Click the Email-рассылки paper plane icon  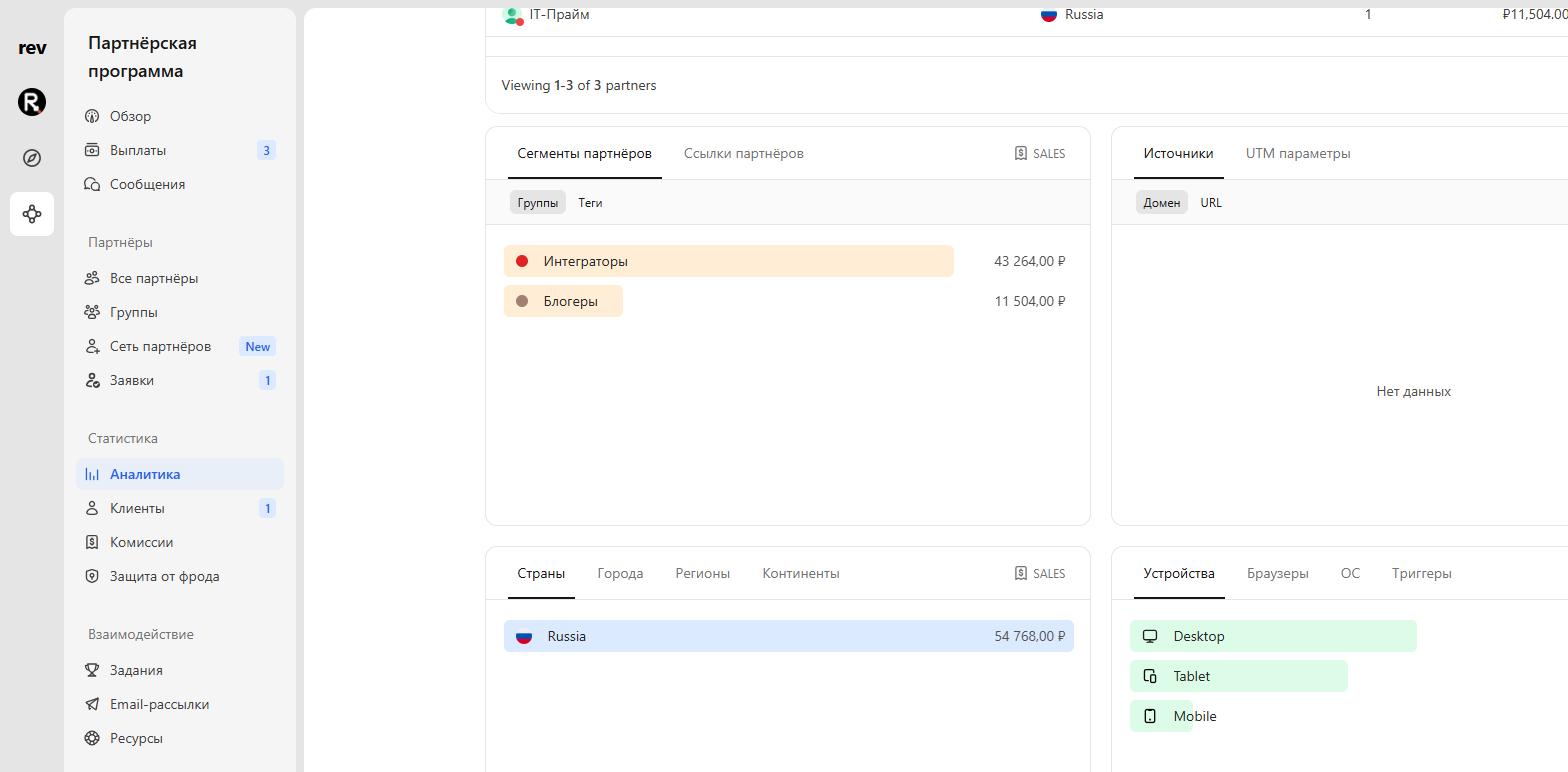click(x=92, y=704)
